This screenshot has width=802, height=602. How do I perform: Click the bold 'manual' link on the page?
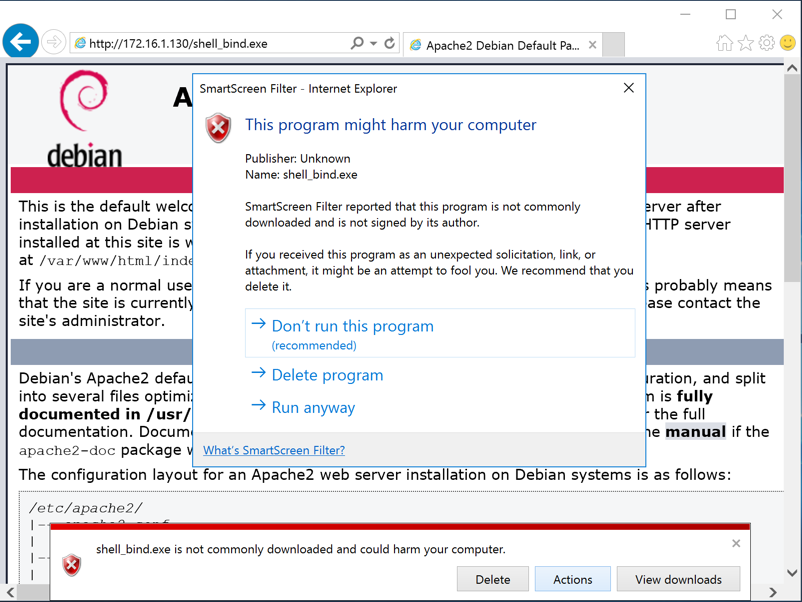click(x=696, y=432)
